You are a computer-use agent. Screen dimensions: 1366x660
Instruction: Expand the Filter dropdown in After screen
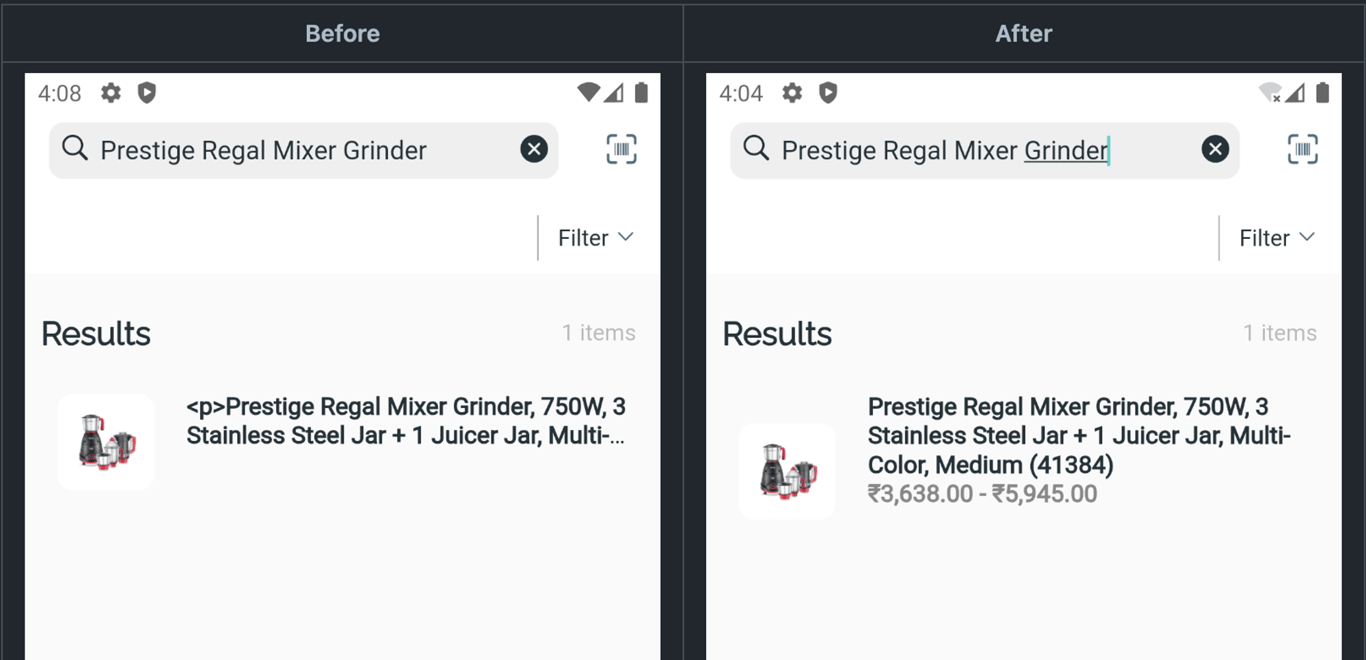coord(1277,238)
